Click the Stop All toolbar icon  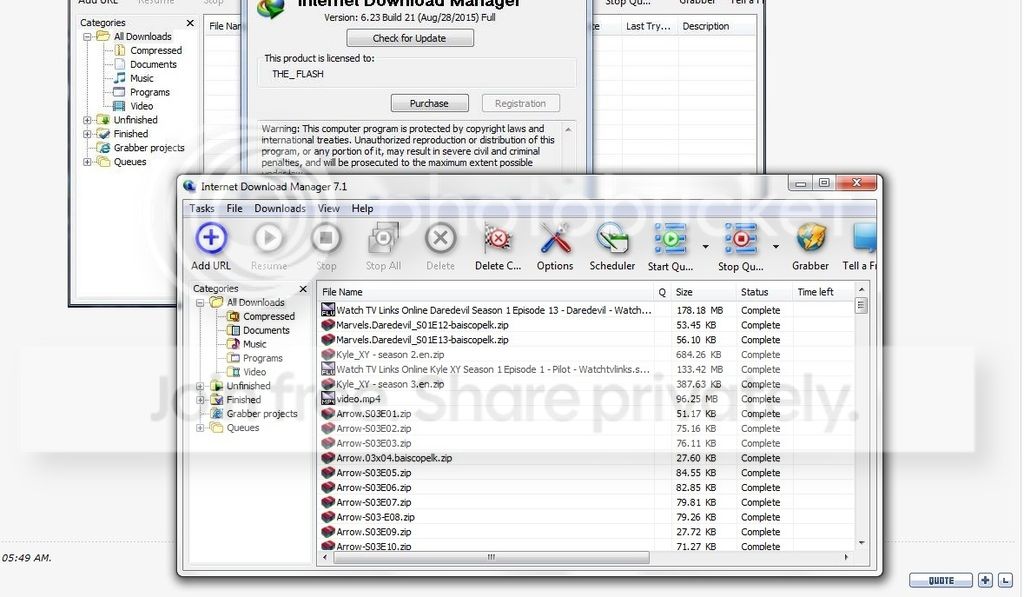383,238
